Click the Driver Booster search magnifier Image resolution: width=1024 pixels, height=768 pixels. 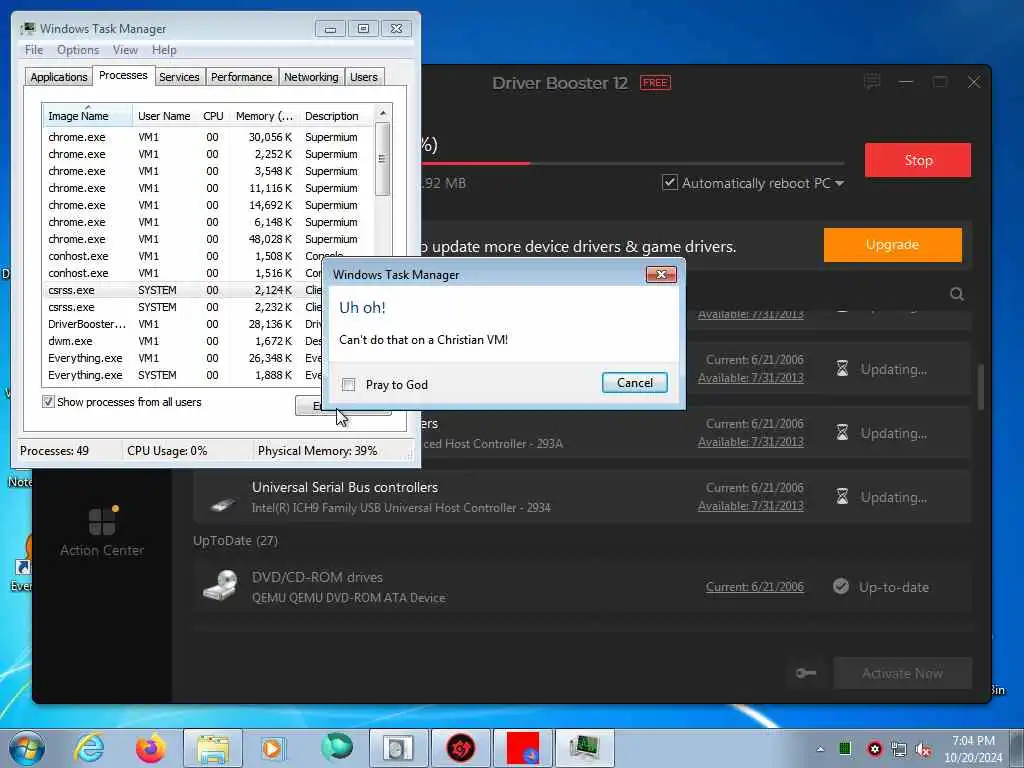[957, 294]
